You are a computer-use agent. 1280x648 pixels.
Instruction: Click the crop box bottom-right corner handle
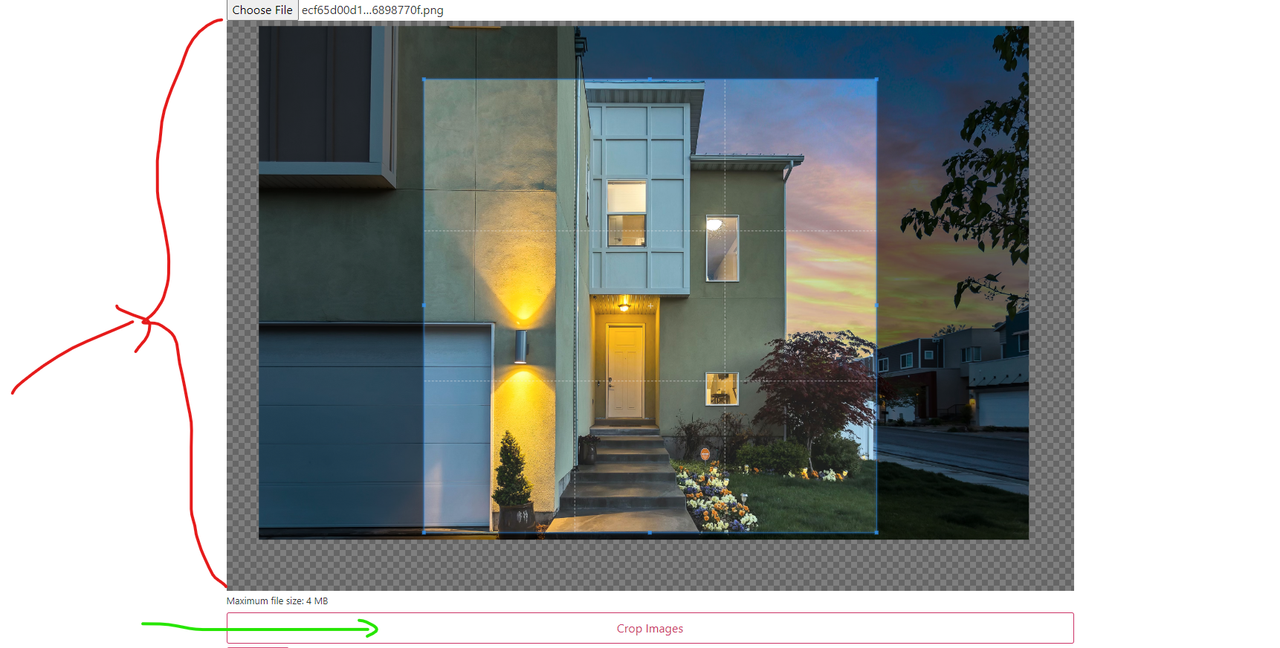click(x=877, y=532)
